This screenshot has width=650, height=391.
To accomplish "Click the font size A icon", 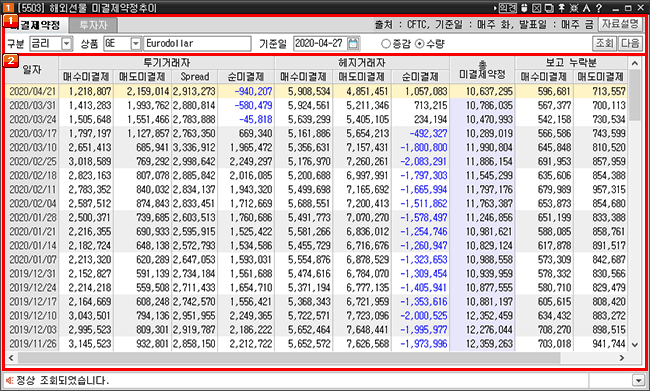I will pos(586,8).
